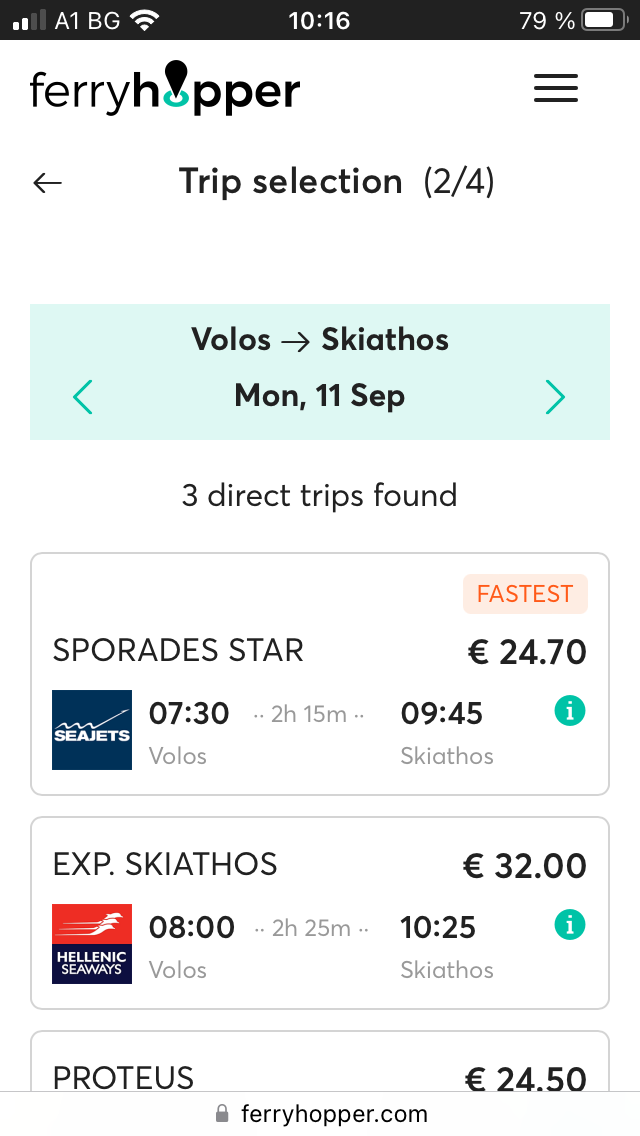Select the Sporades Star trip name
The image size is (640, 1136).
[x=178, y=651]
